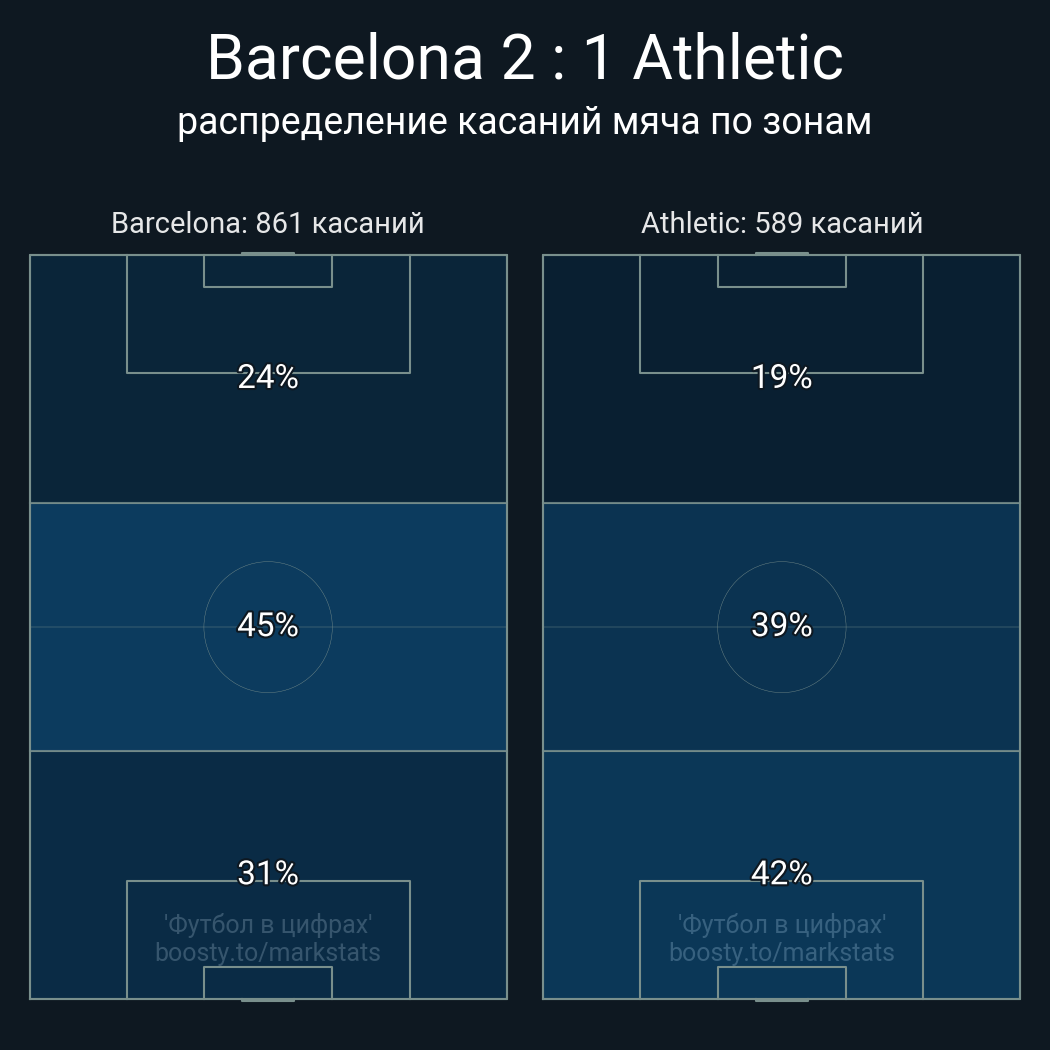Click the top six-yard box on Barcelona pitch
Viewport: 1050px width, 1050px height.
268,271
